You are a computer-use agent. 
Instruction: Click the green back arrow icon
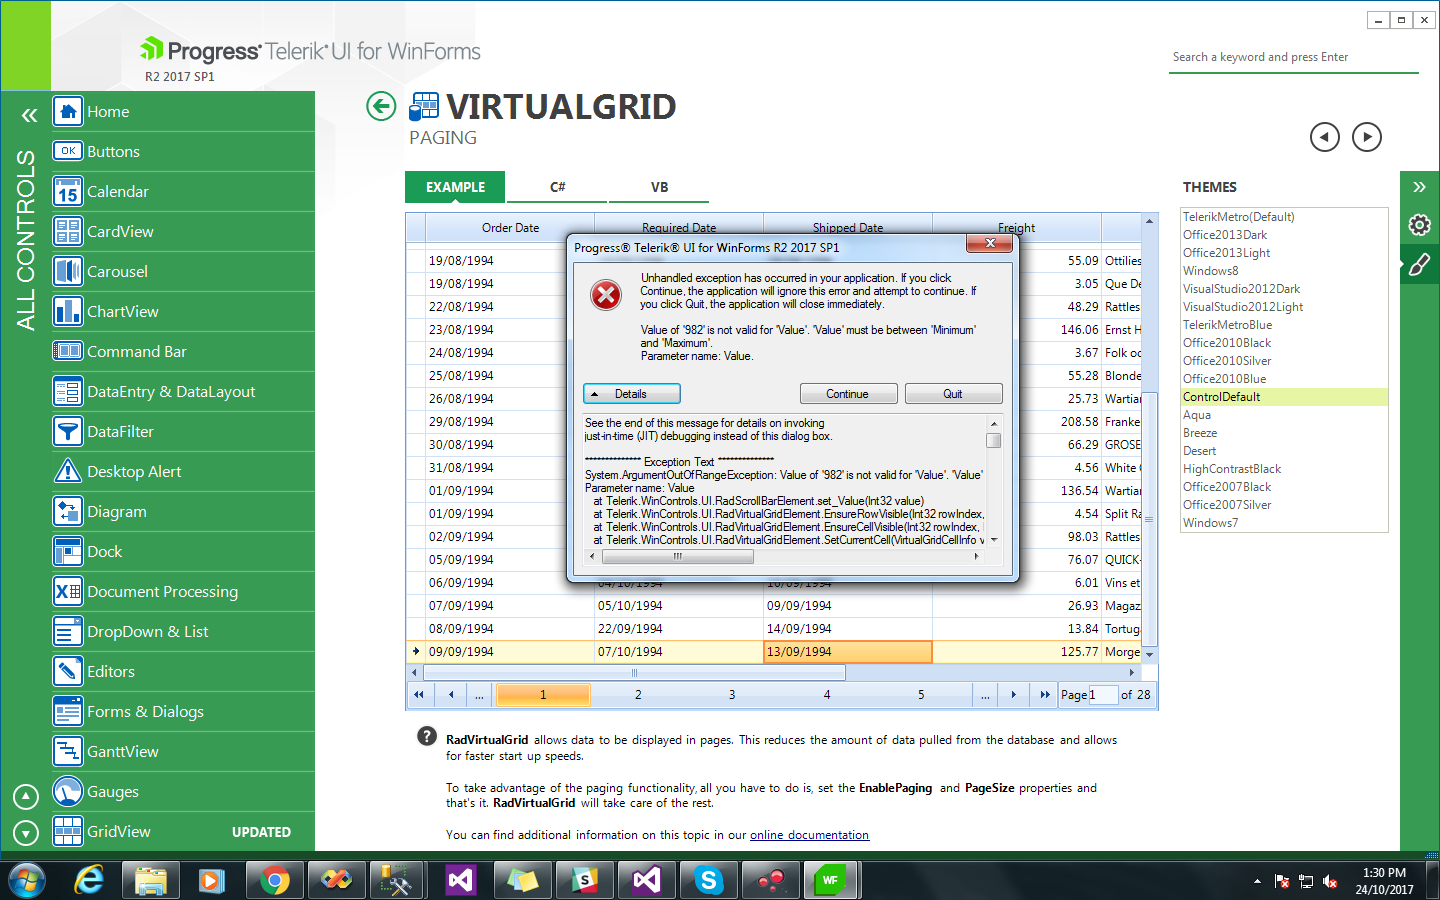click(381, 106)
